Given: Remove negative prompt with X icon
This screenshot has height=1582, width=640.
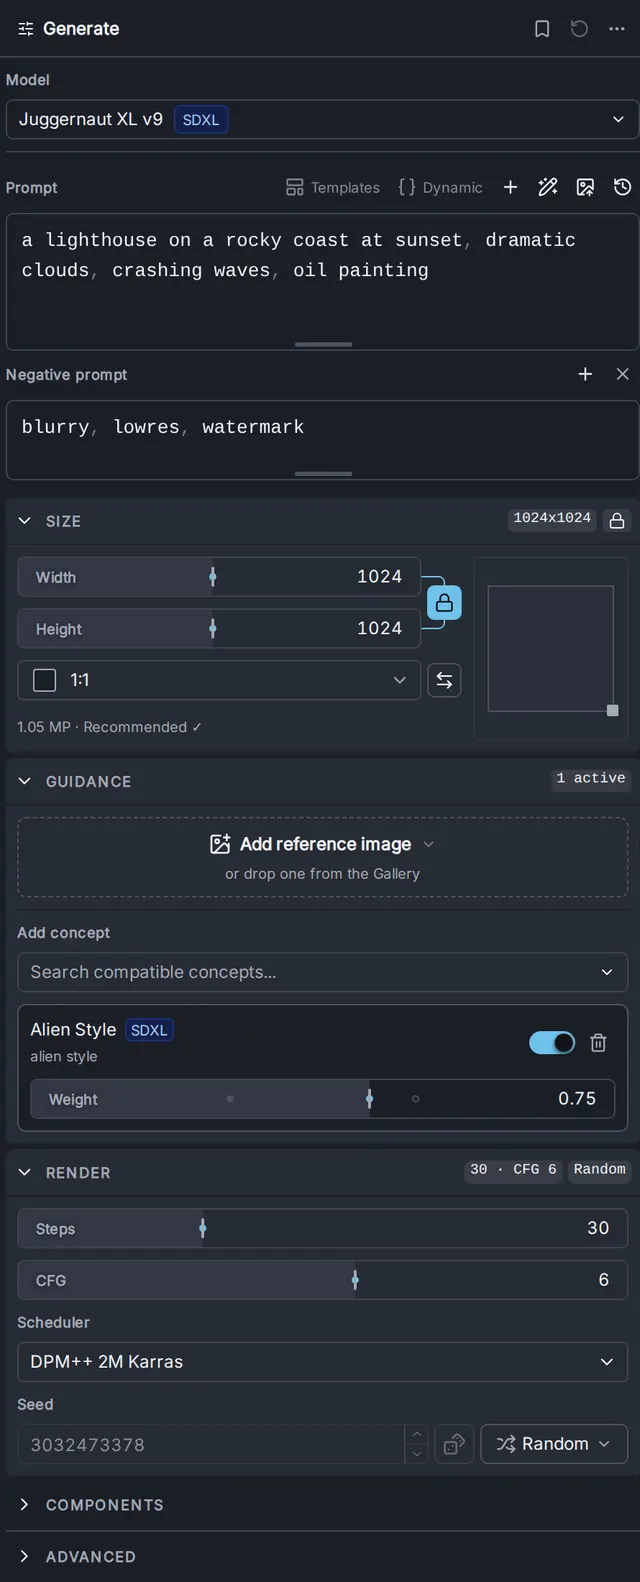Looking at the screenshot, I should click(x=623, y=374).
